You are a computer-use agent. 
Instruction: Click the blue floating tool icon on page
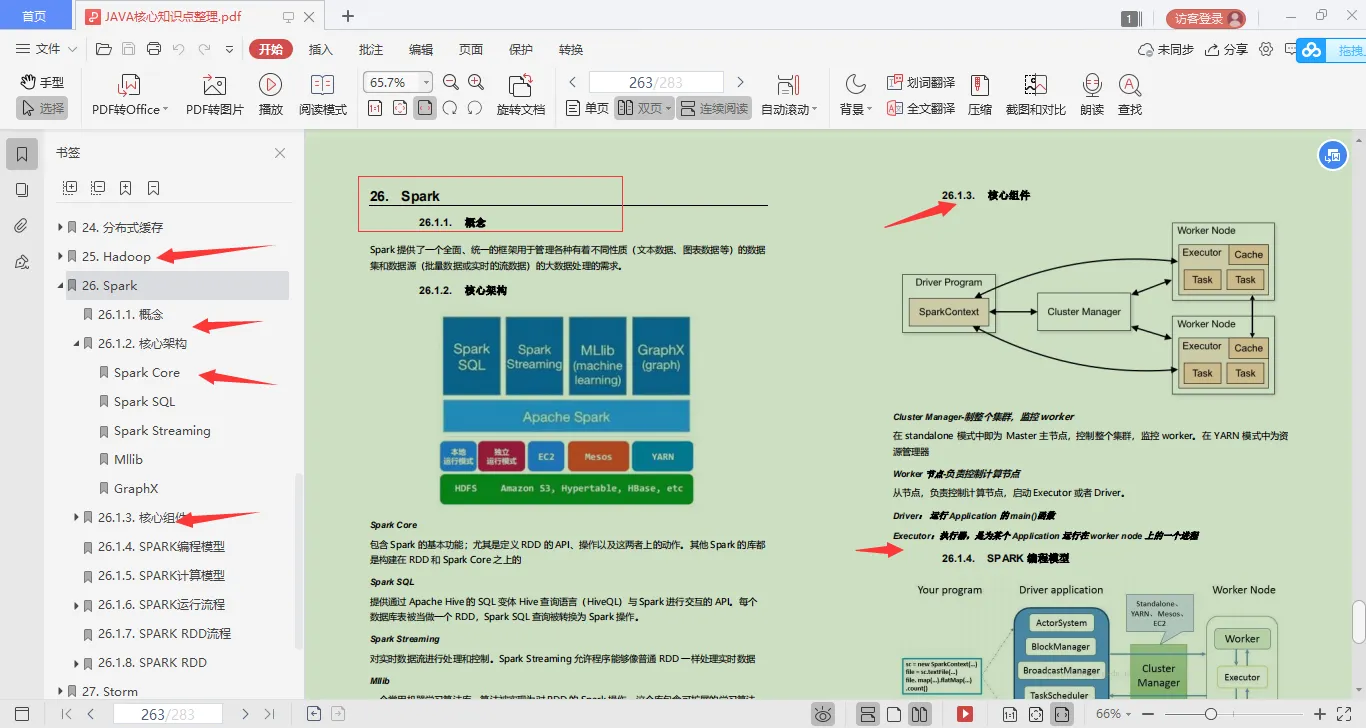coord(1331,155)
